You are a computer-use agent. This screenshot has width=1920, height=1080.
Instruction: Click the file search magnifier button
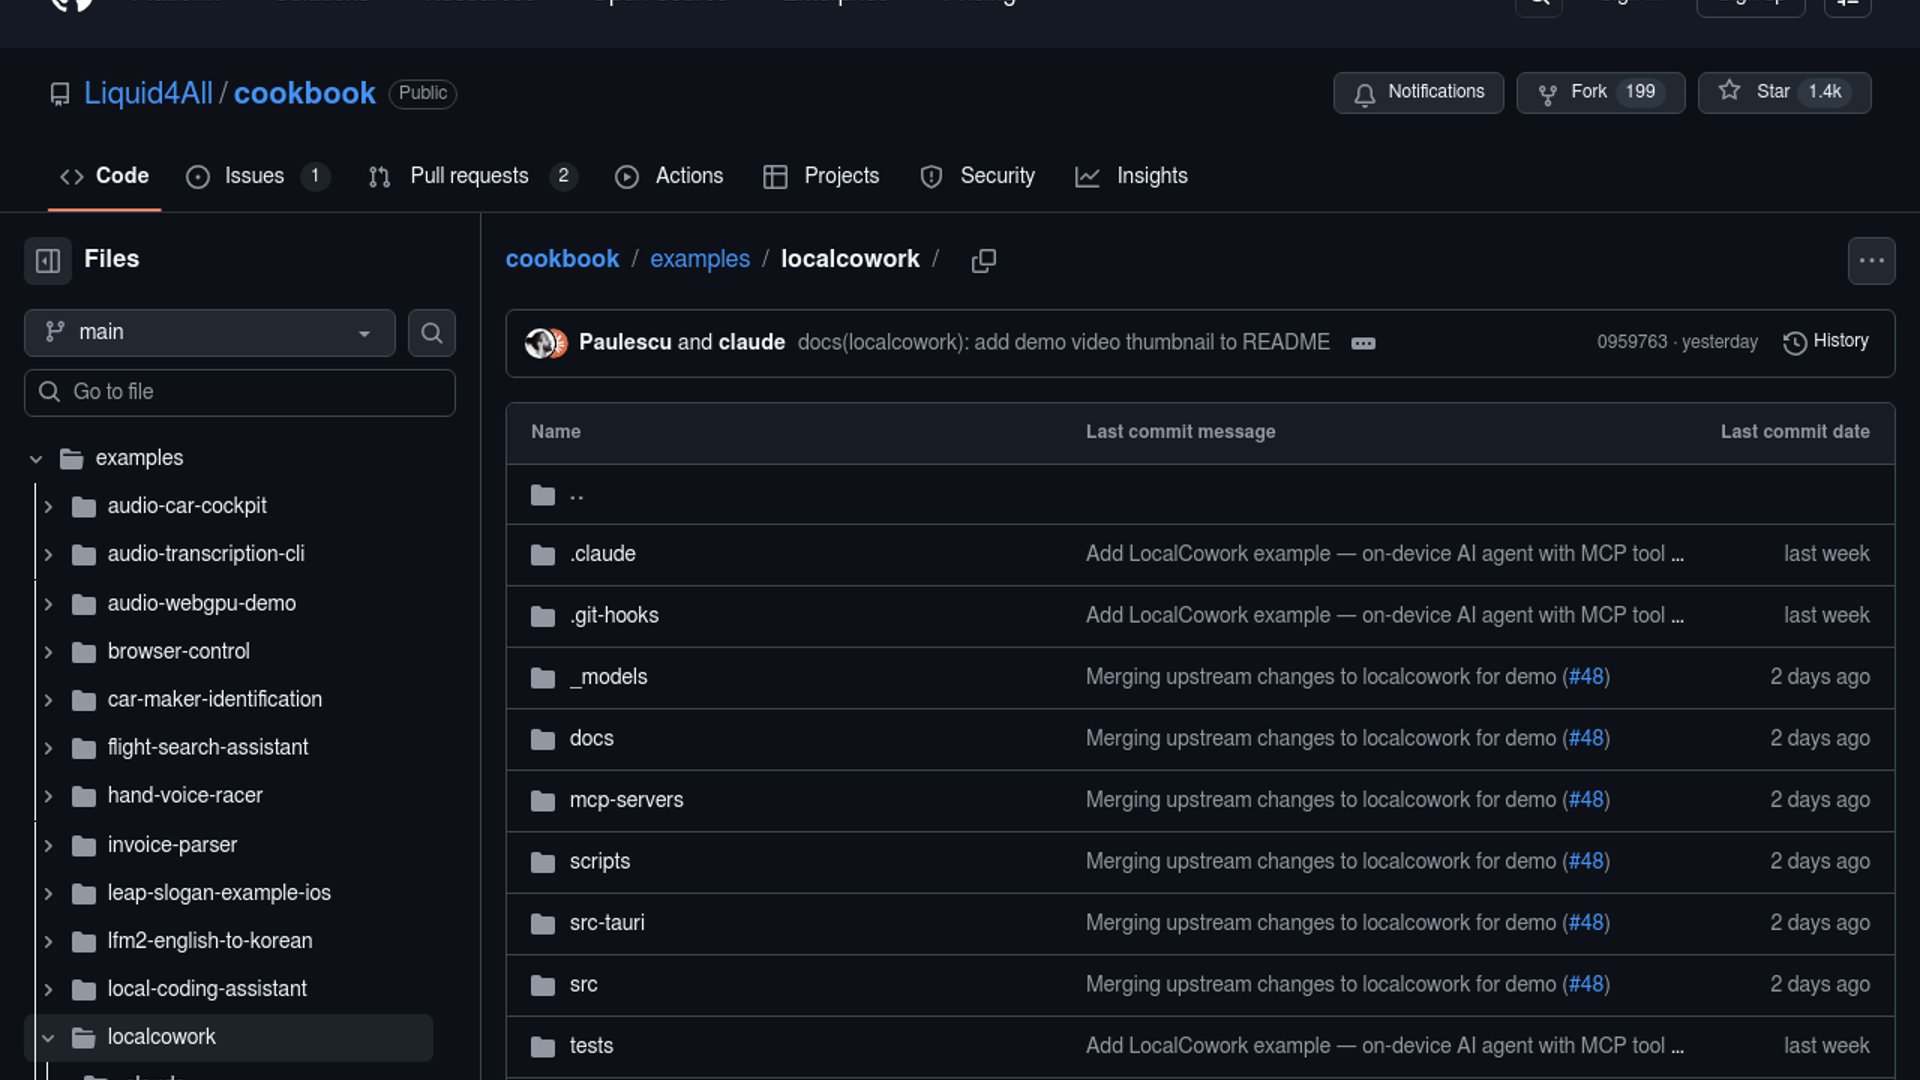tap(431, 333)
